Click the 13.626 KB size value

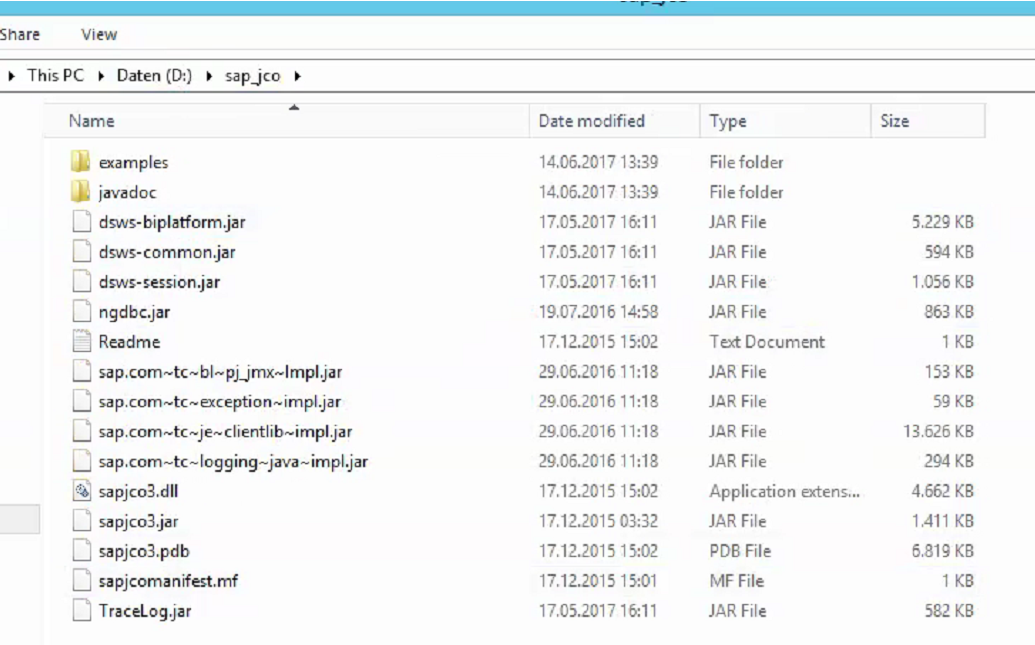click(938, 431)
